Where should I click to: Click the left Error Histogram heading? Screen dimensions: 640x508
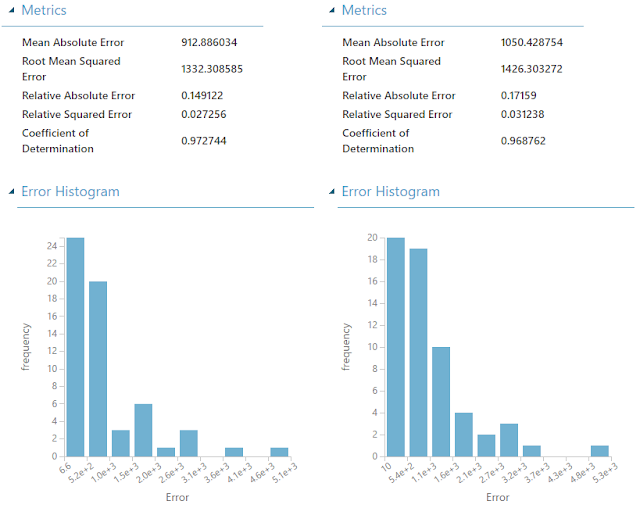click(x=70, y=191)
